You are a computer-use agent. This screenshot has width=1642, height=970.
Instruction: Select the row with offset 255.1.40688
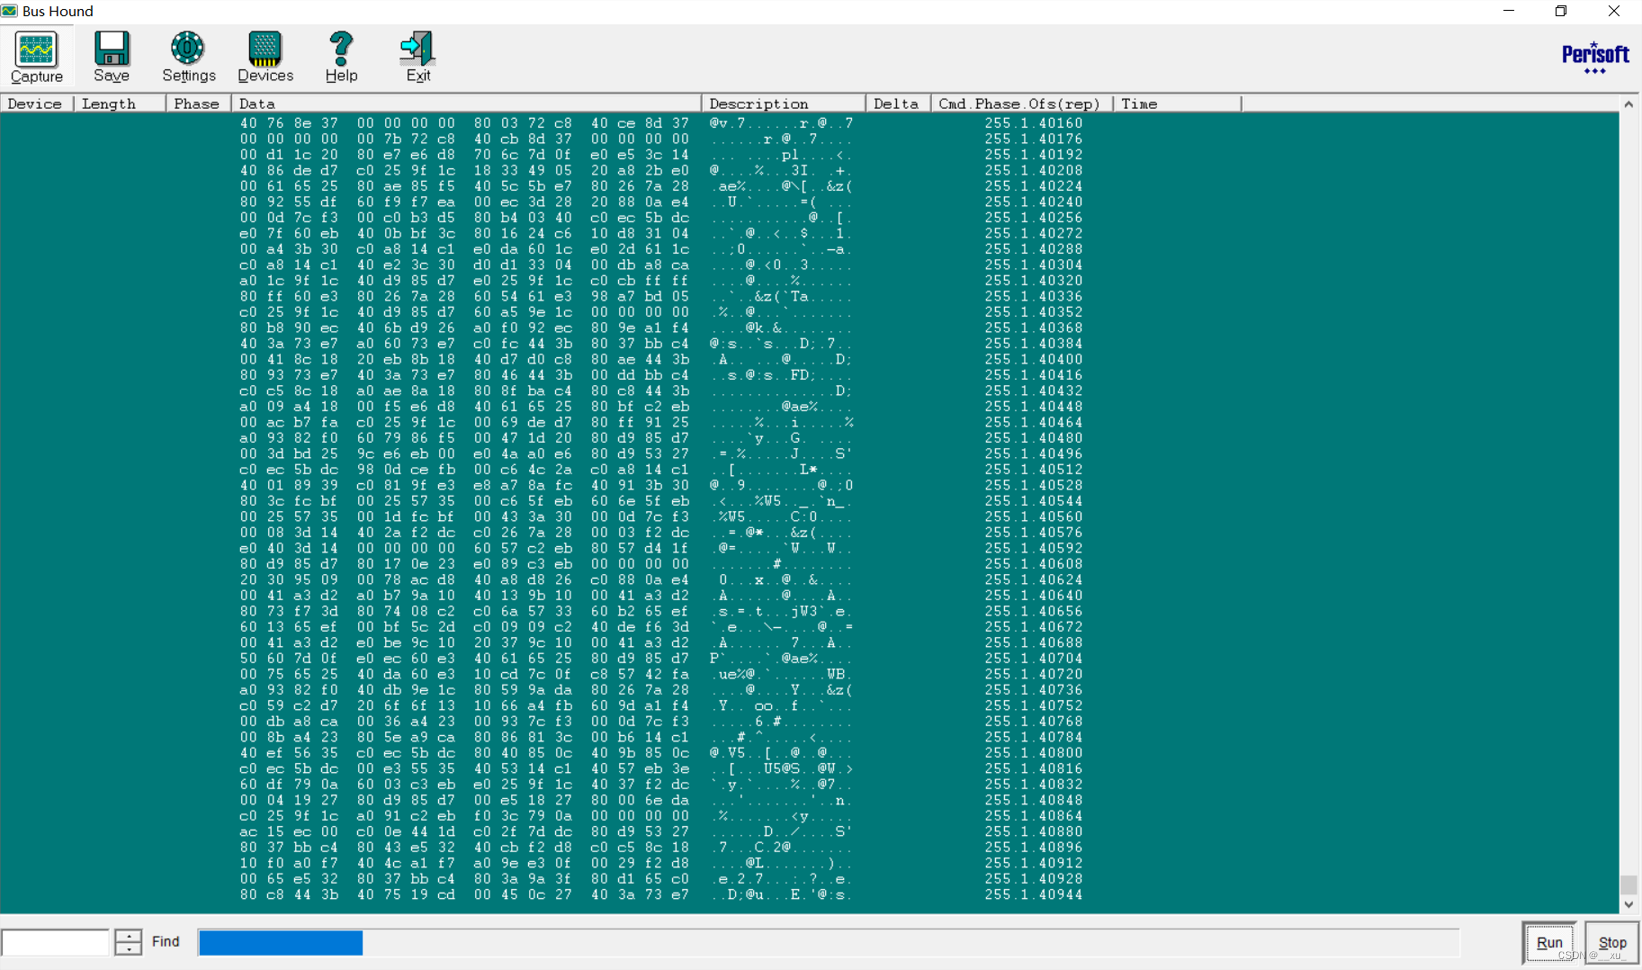(809, 643)
